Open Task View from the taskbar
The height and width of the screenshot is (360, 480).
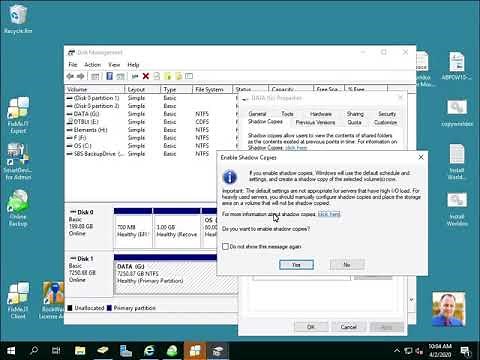(56, 351)
